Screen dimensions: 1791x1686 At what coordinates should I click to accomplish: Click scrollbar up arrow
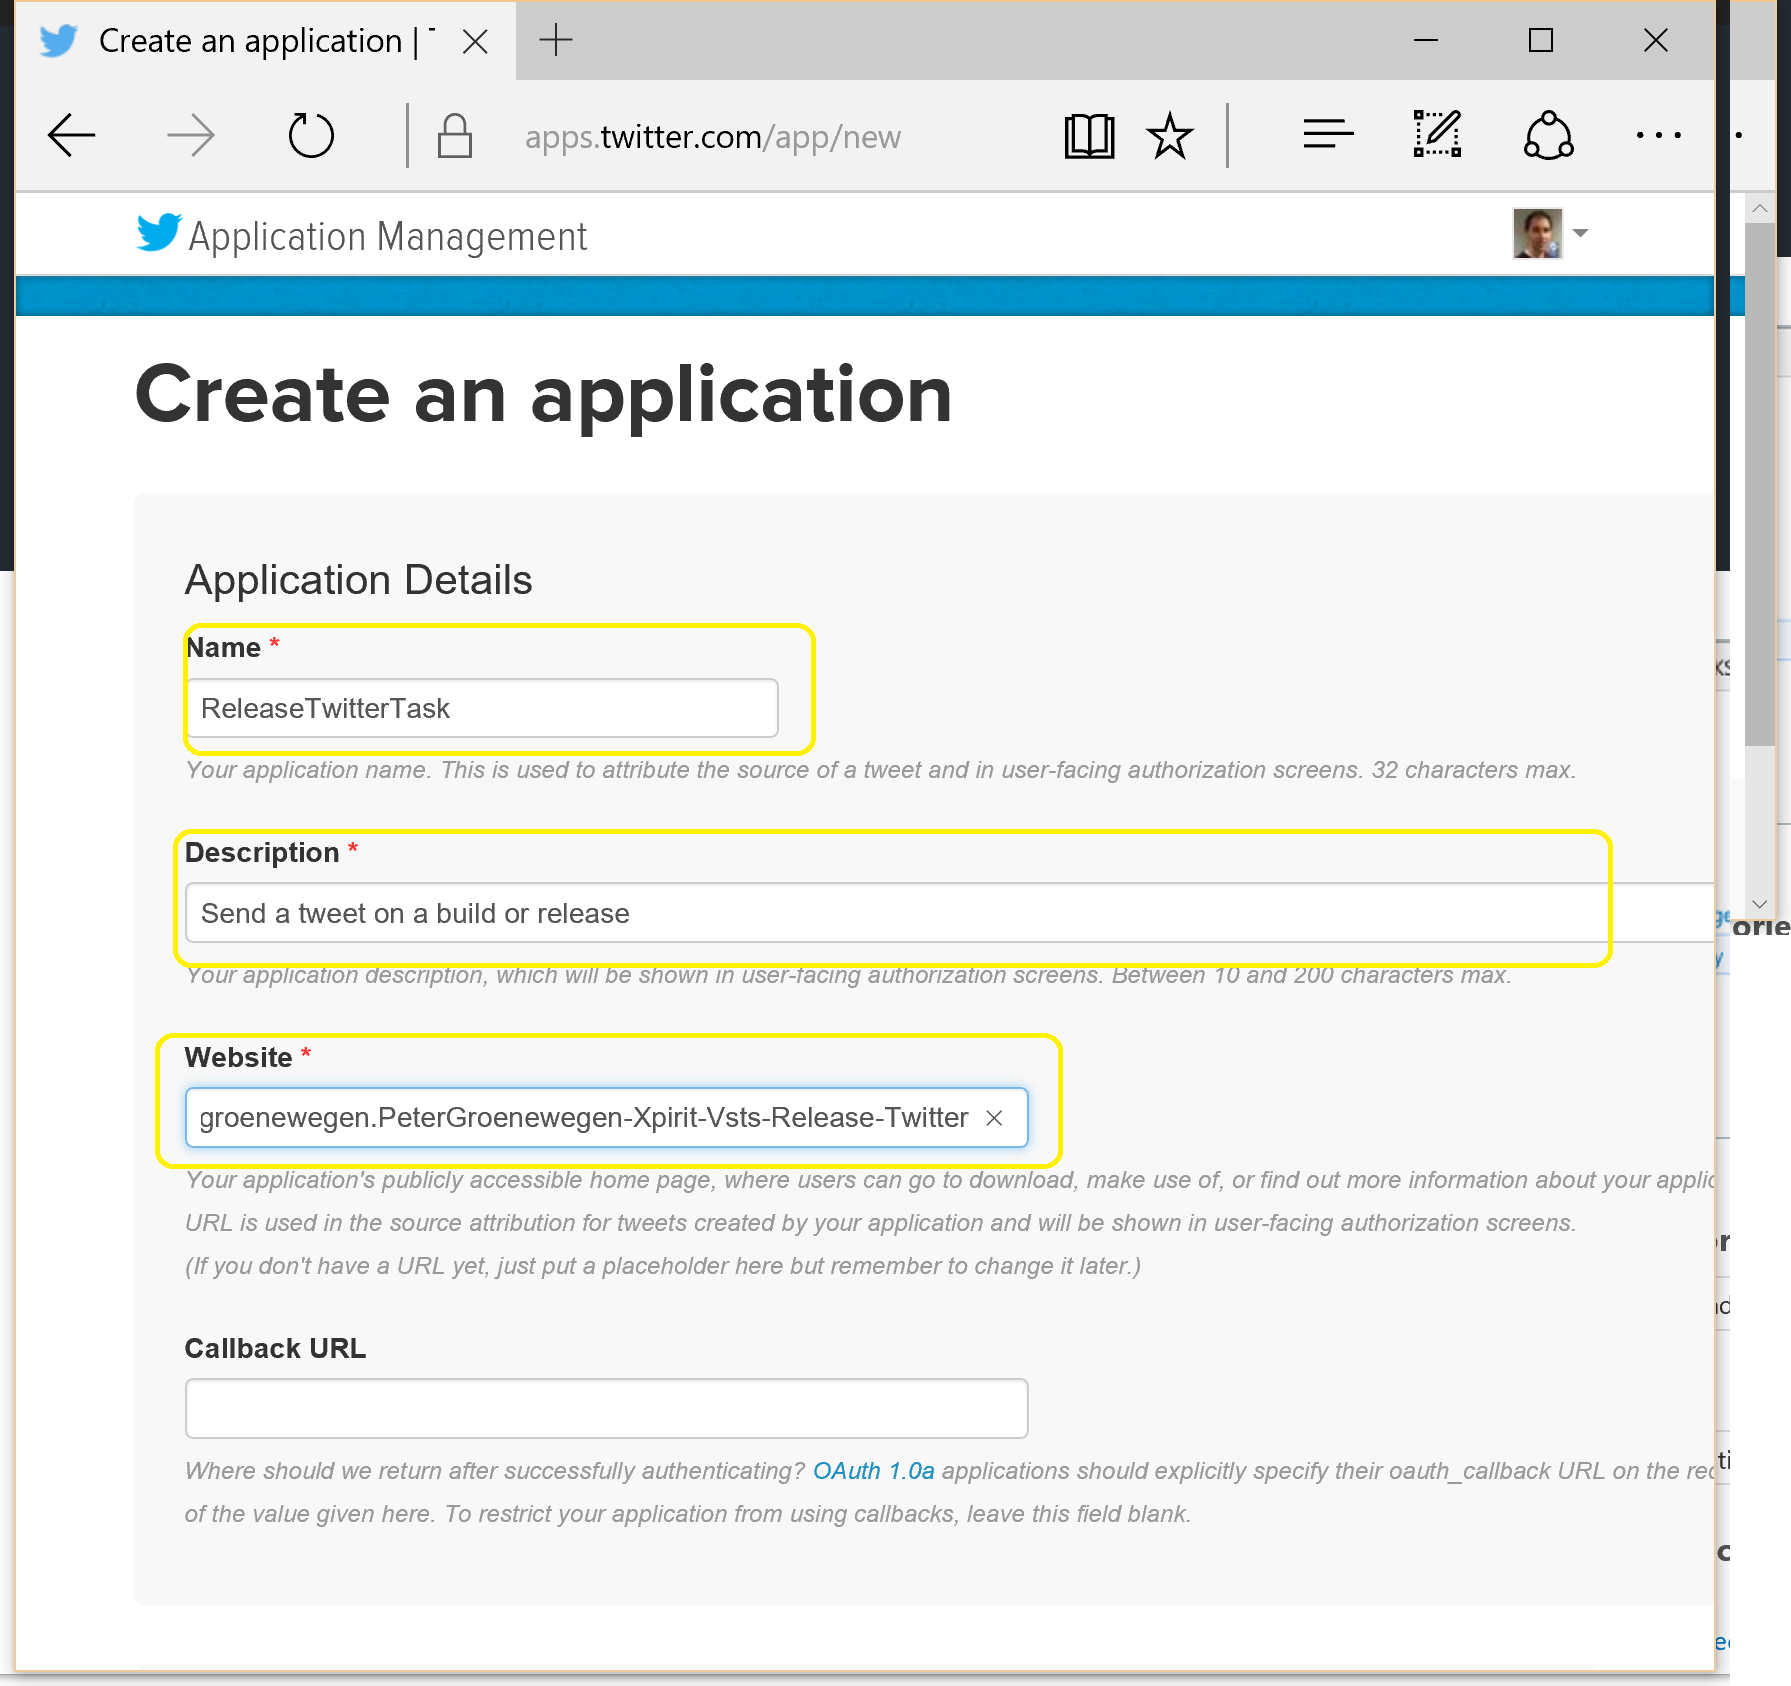click(1760, 209)
